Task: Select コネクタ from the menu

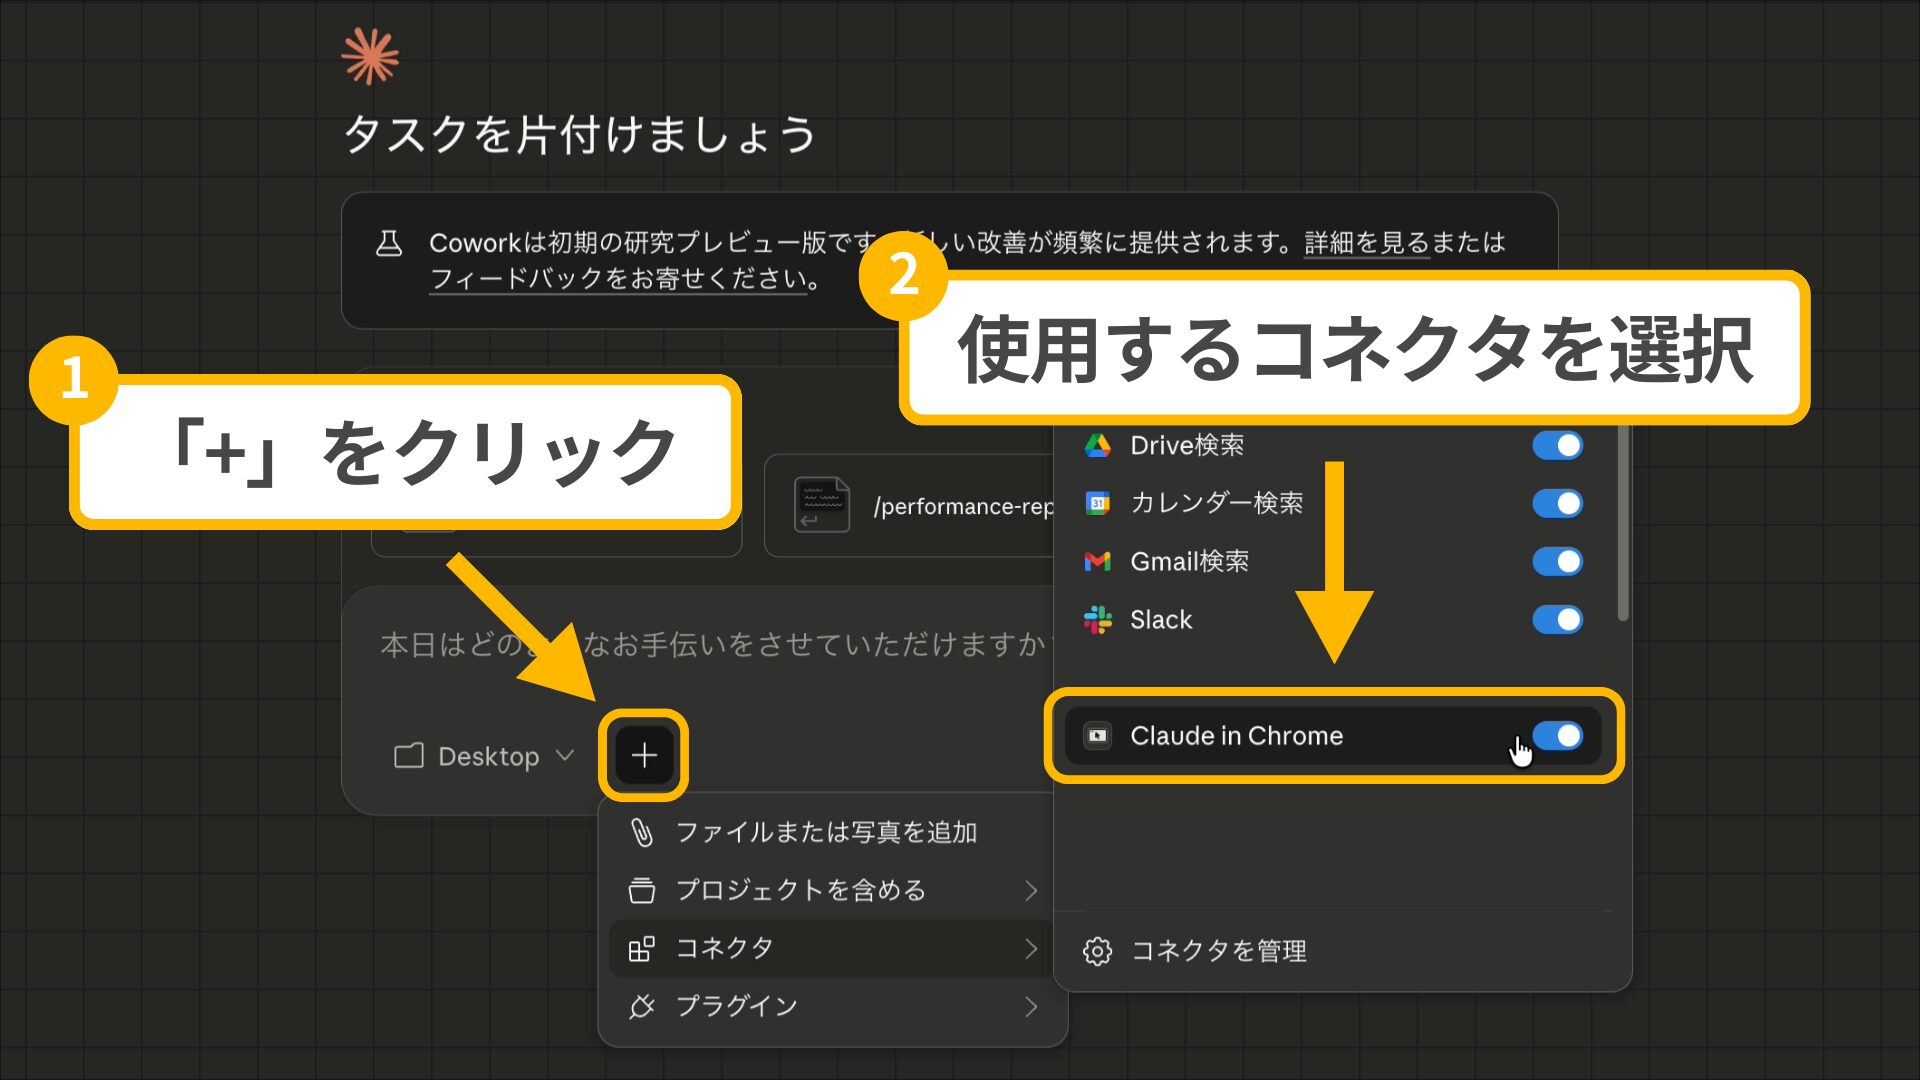Action: 726,948
